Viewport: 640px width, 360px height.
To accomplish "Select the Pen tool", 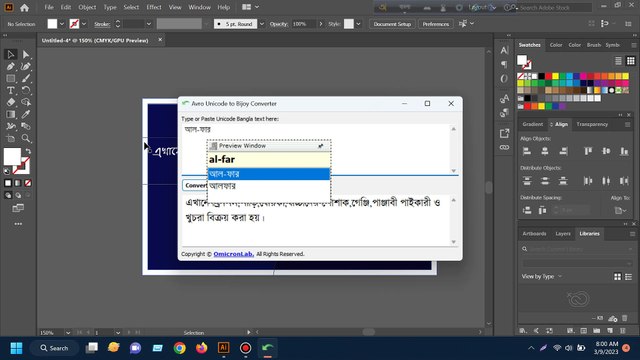I will point(11,67).
